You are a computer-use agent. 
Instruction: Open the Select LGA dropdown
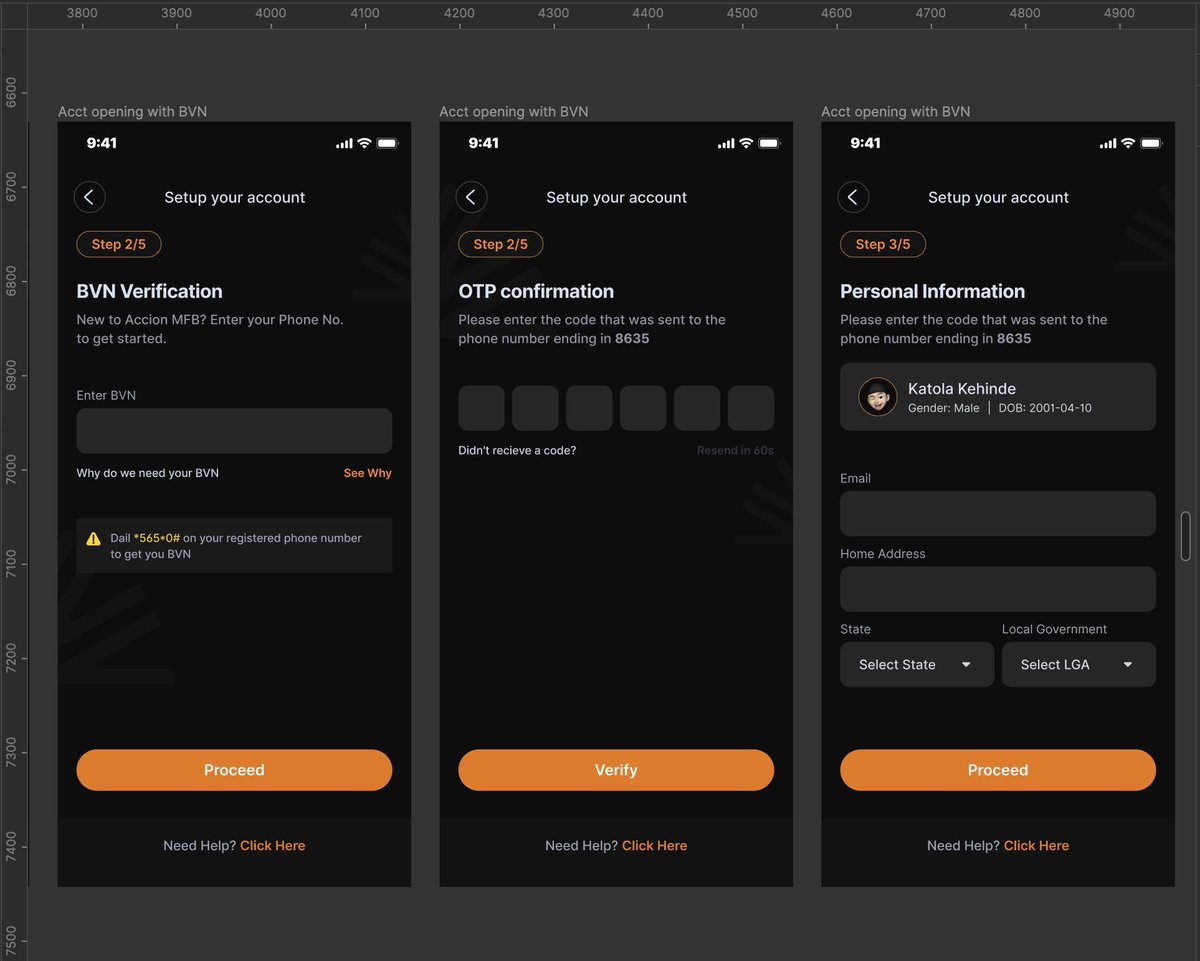tap(1079, 665)
